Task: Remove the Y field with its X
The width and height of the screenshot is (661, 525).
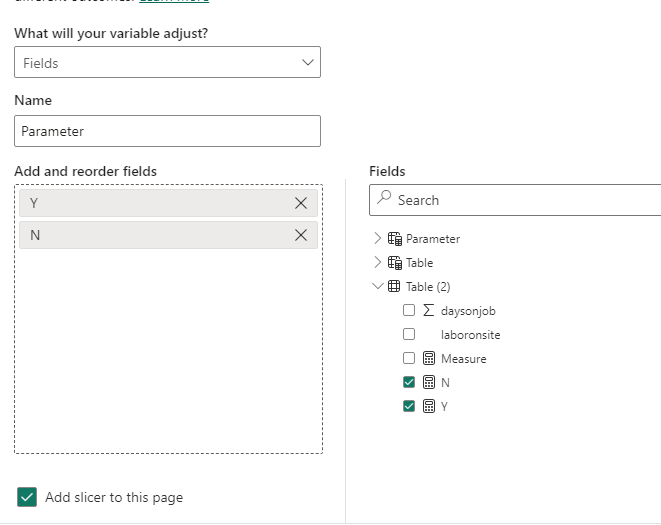Action: [x=301, y=203]
